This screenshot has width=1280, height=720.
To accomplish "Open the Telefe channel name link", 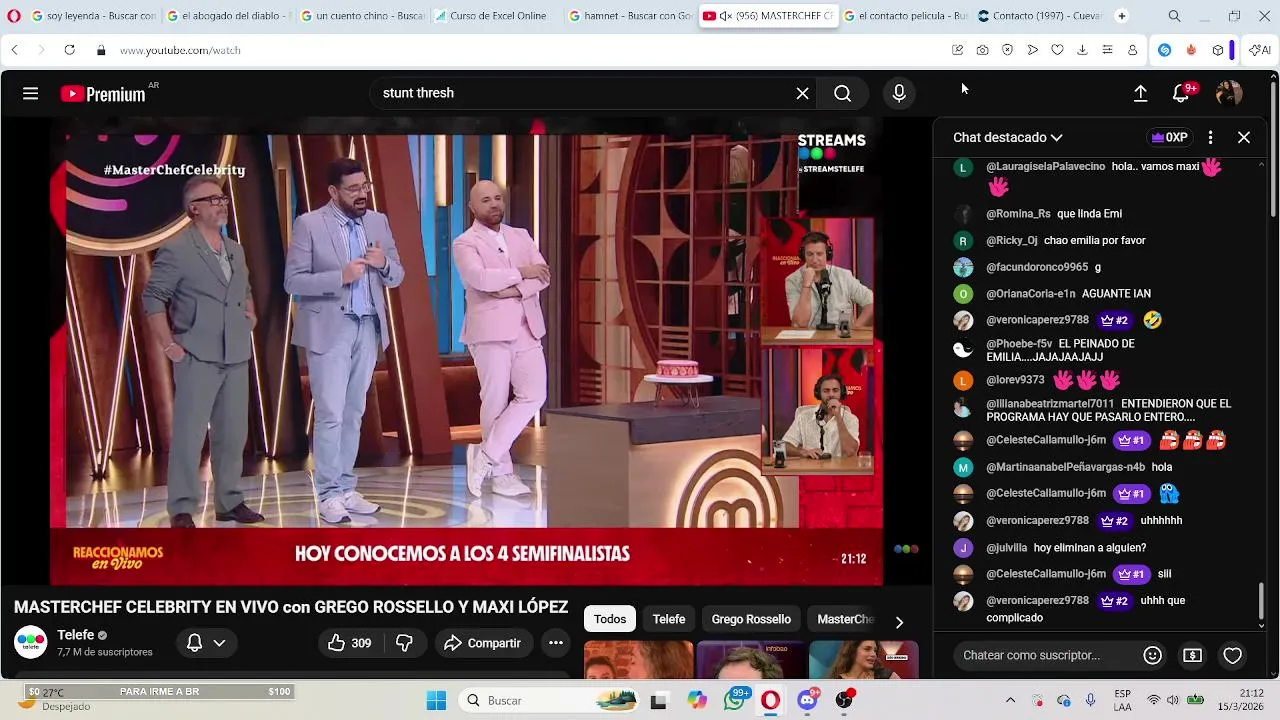I will tap(76, 635).
